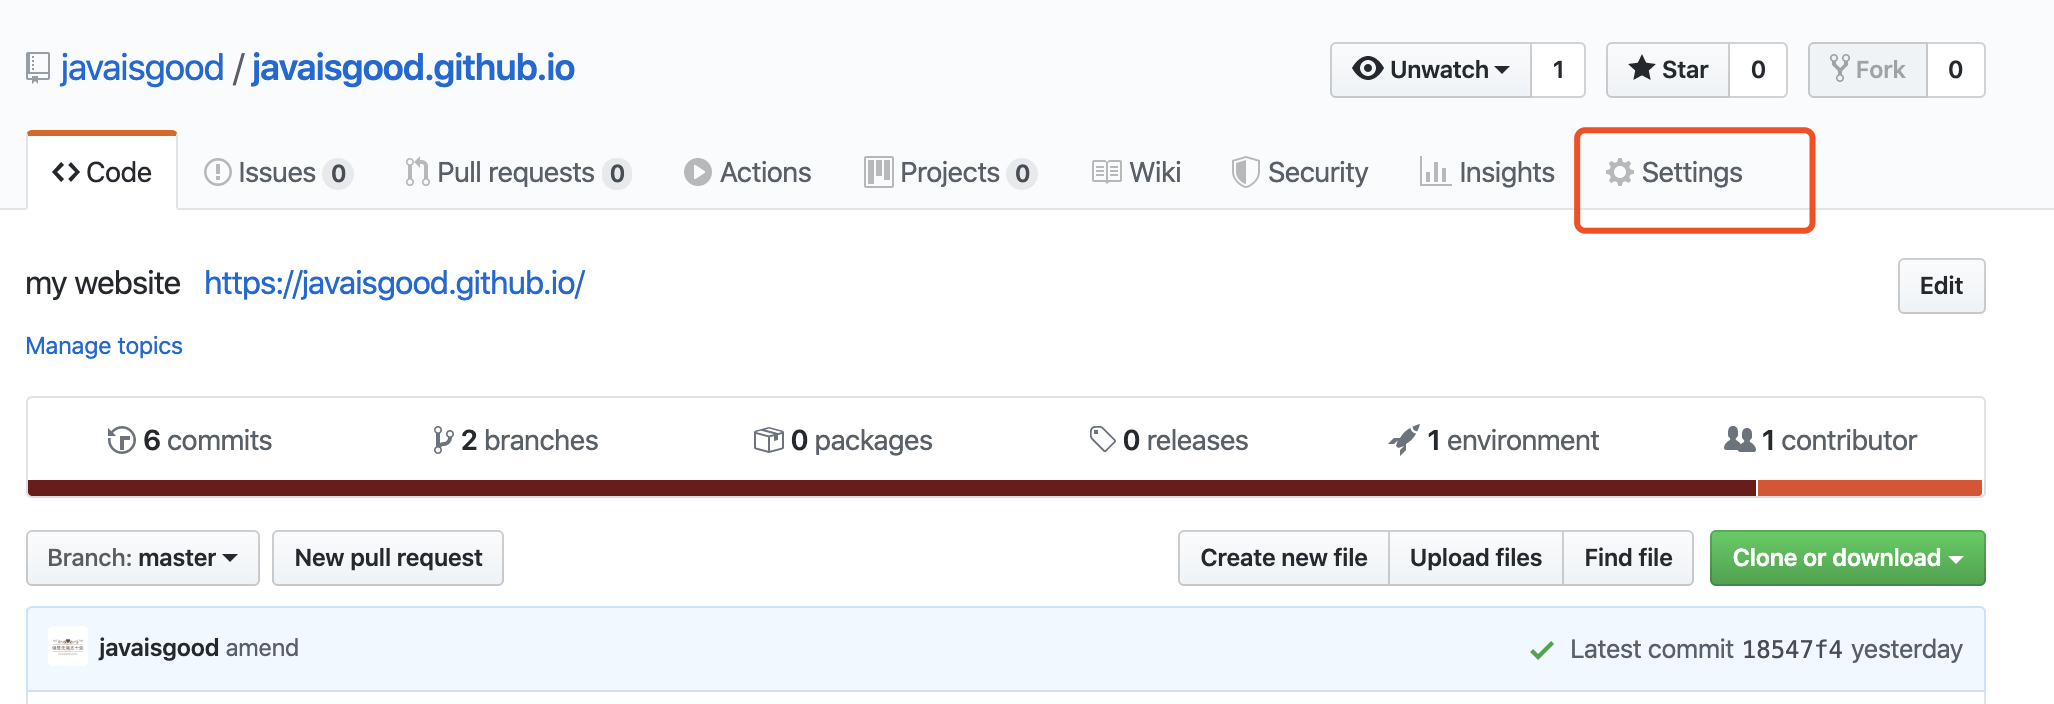Click the red language breakdown bar
Screen dimensions: 2054x704
(890, 488)
